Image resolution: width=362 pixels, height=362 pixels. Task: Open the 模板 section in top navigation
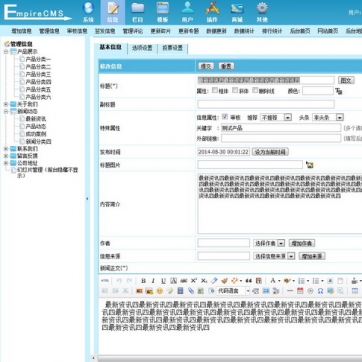163,12
